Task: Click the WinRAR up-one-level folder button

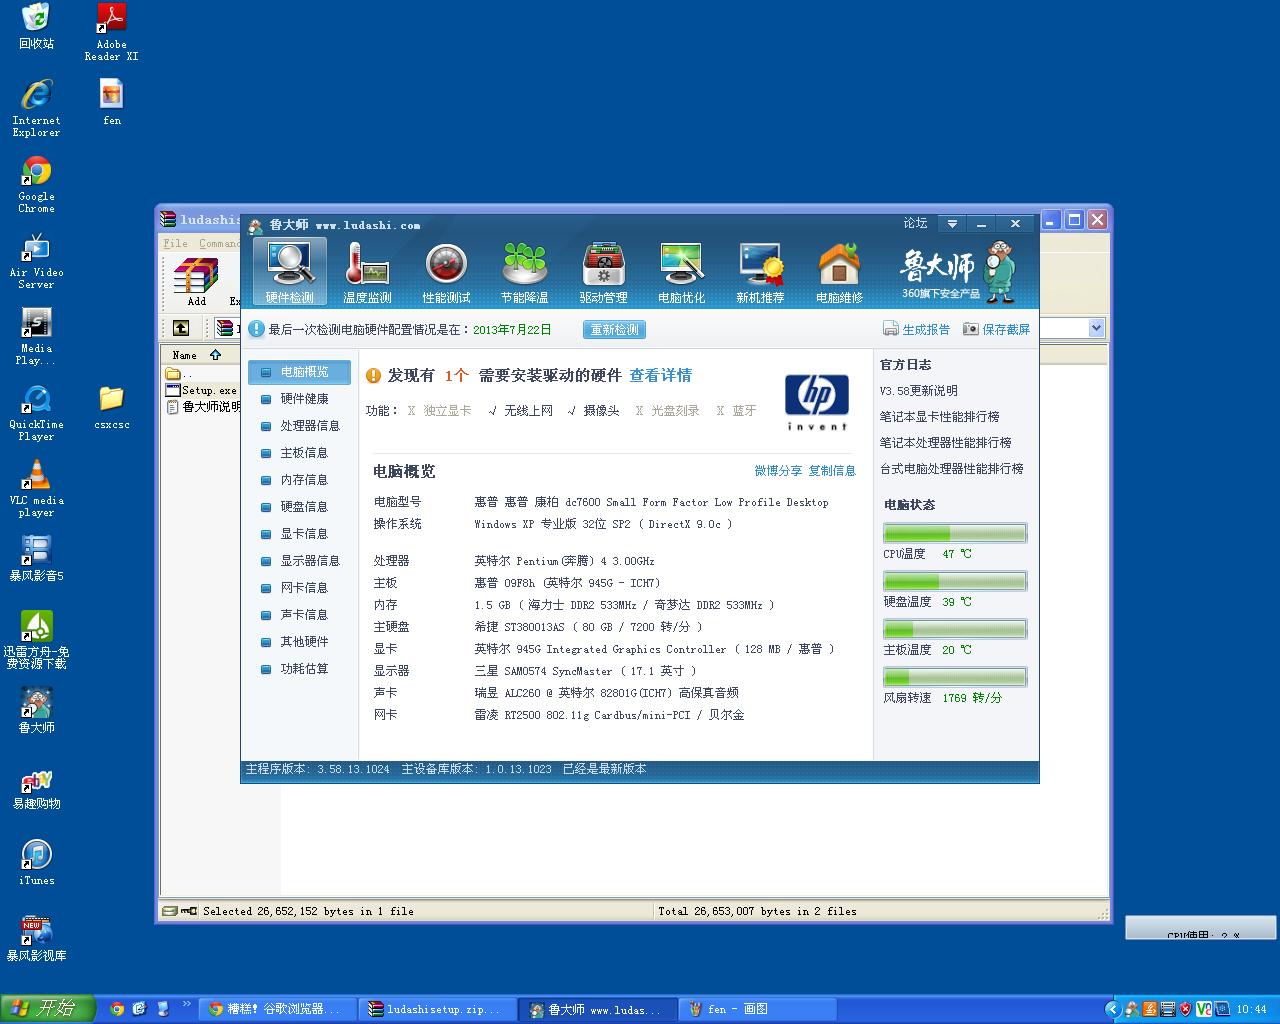Action: [181, 328]
